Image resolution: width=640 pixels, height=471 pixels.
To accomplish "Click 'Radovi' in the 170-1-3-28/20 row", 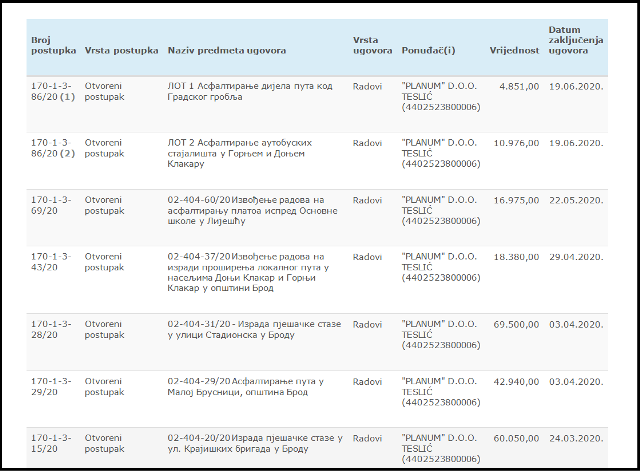I will pos(367,324).
